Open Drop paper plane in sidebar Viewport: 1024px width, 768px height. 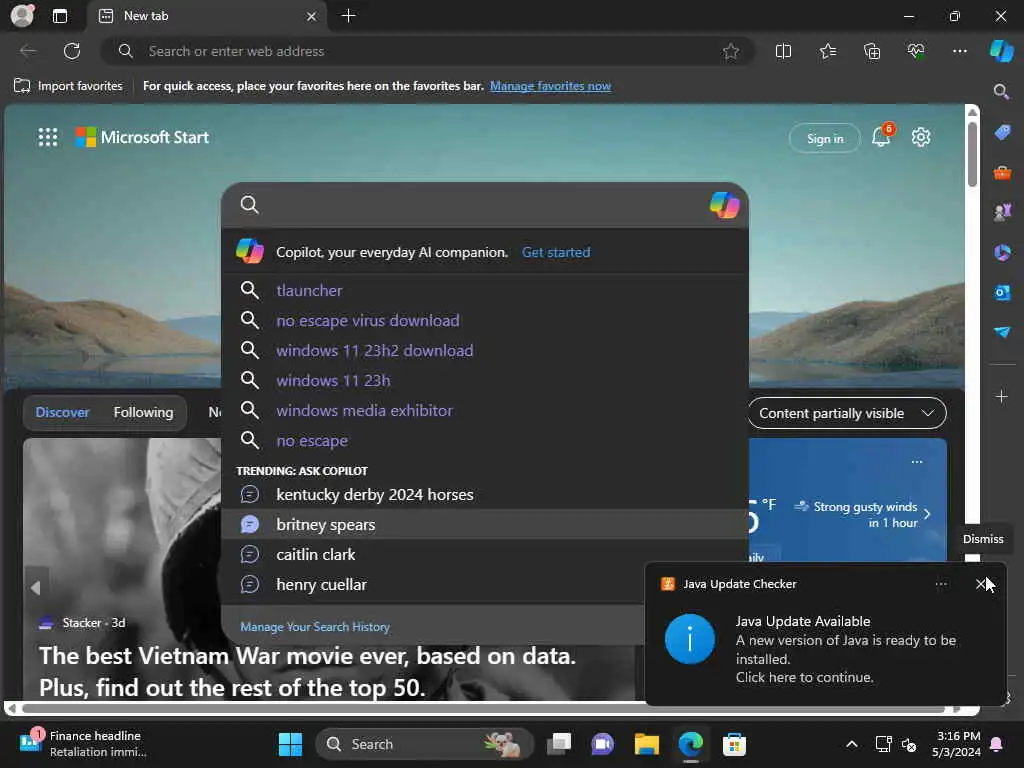coord(1002,332)
